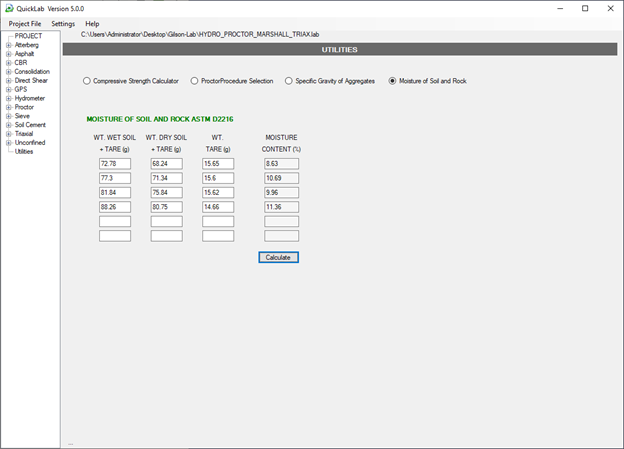Click wet soil weight field containing 72.78

(115, 163)
